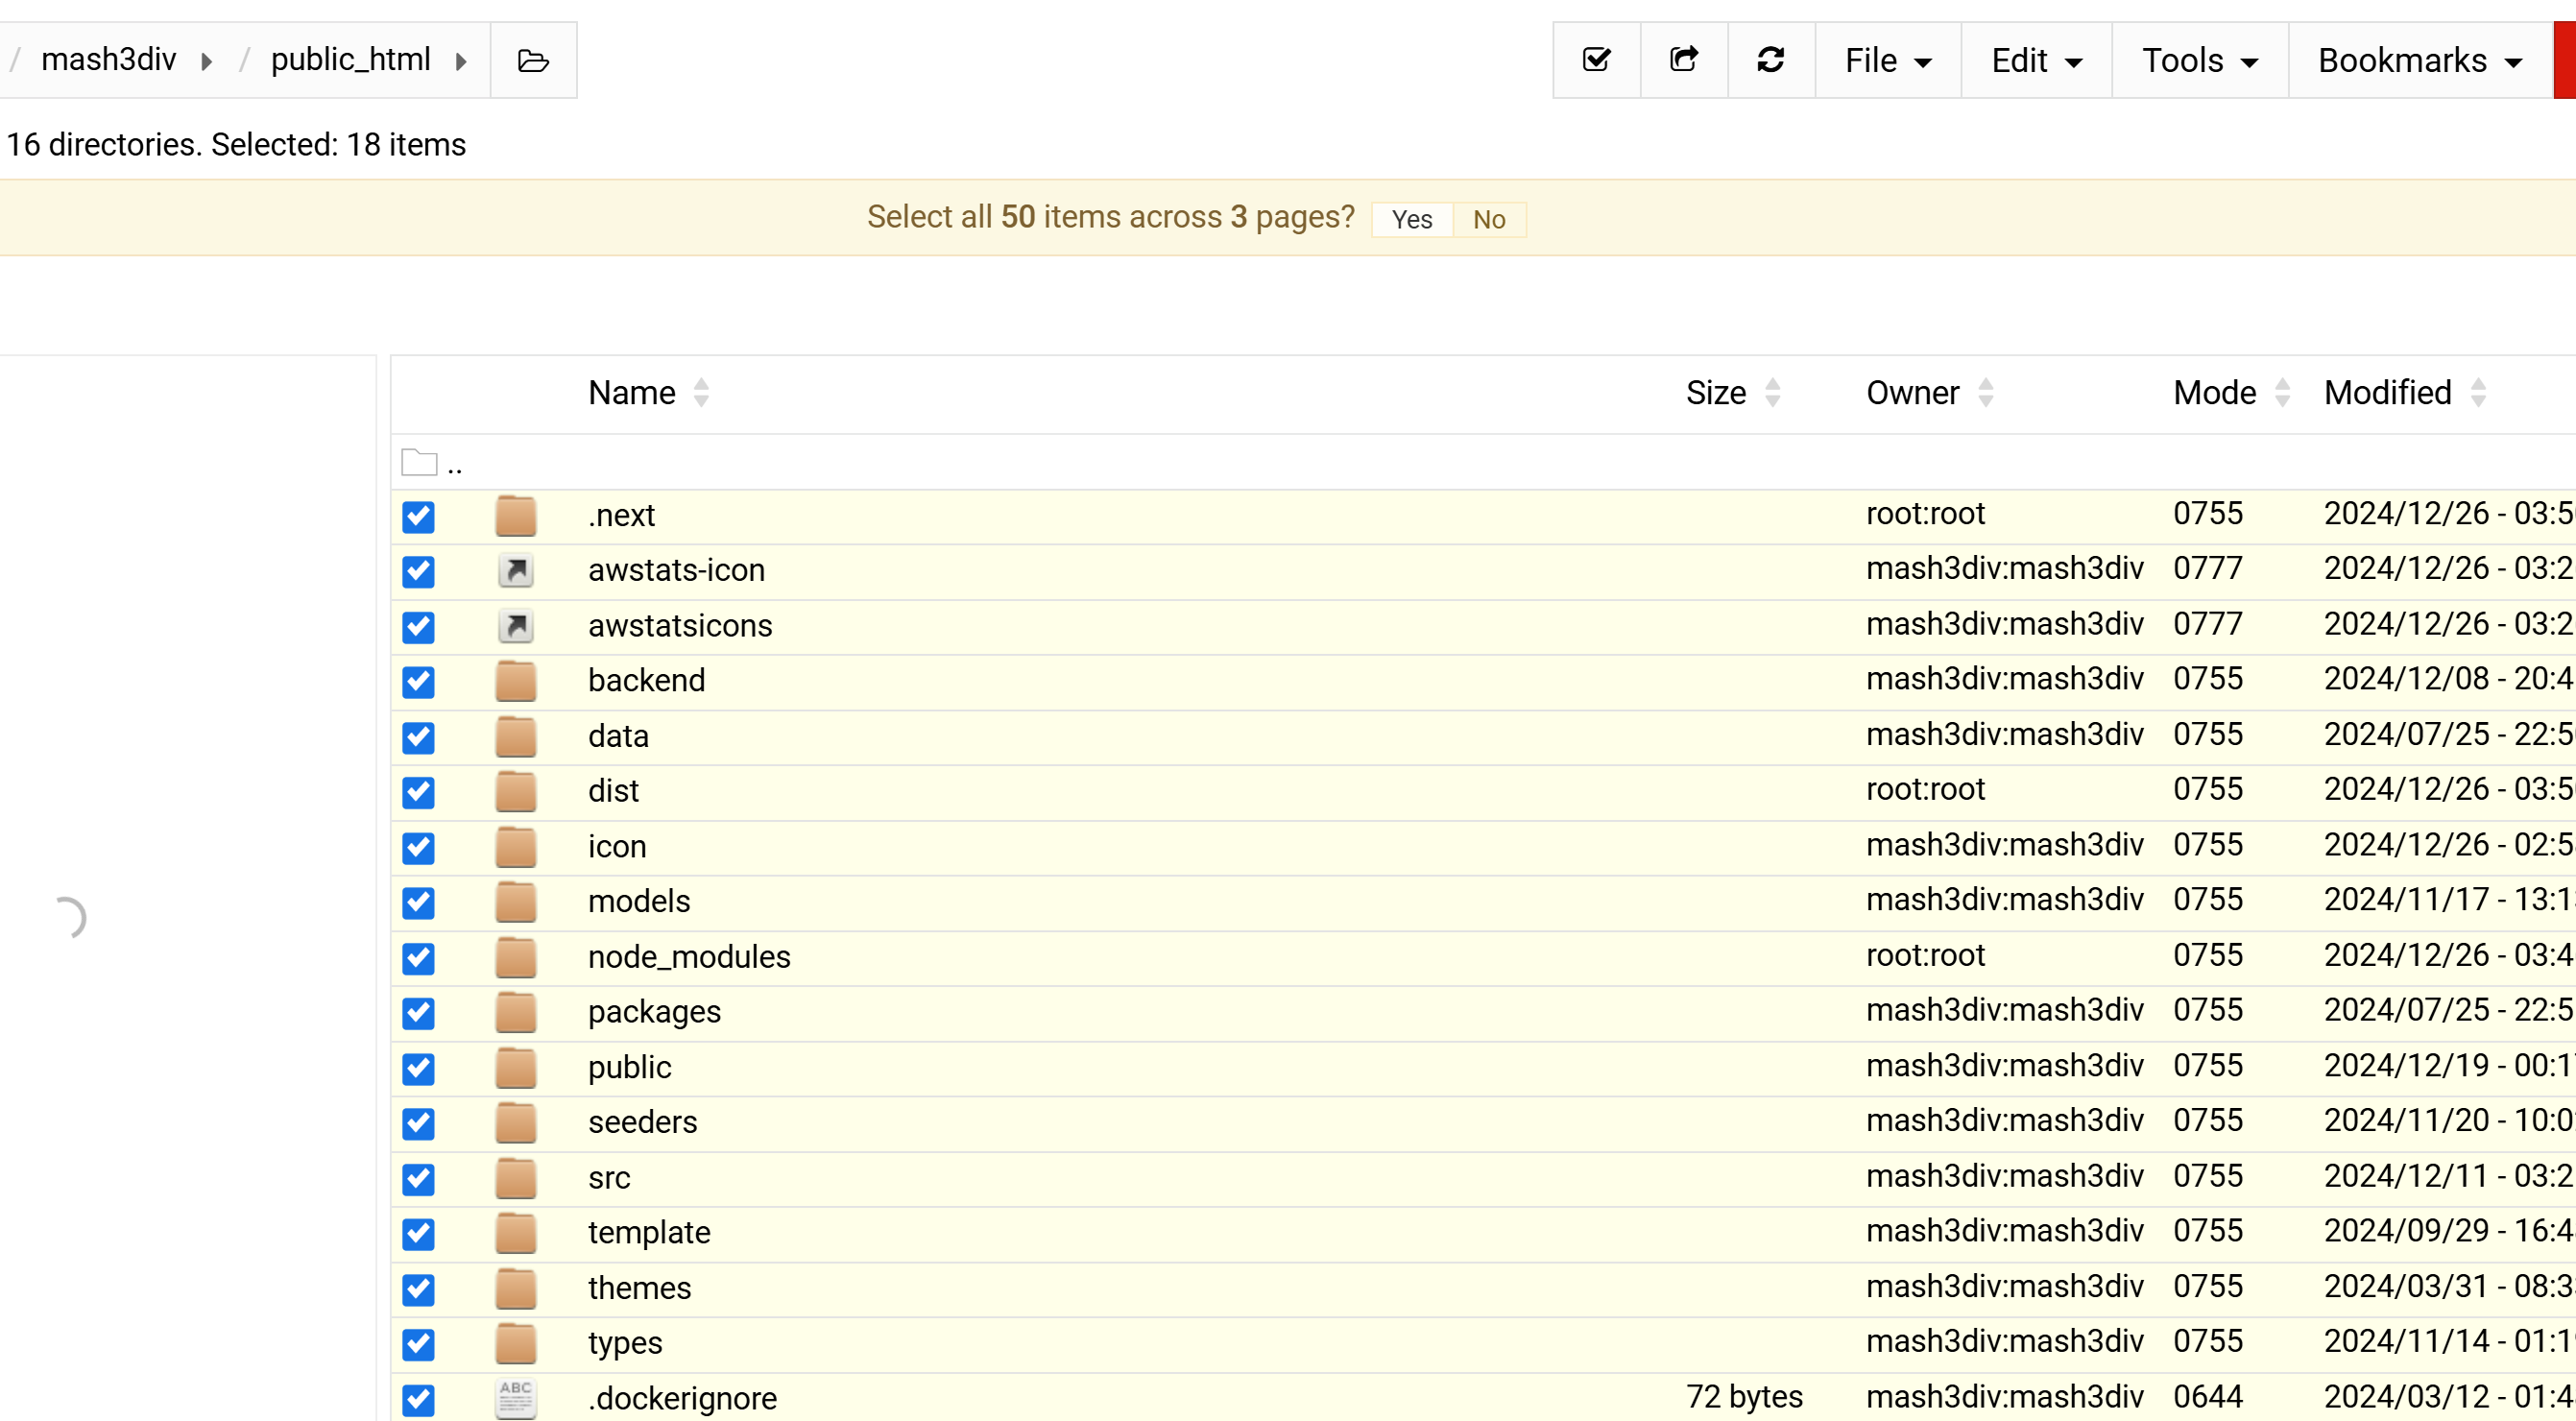Toggle the themes row checkbox

(x=419, y=1289)
